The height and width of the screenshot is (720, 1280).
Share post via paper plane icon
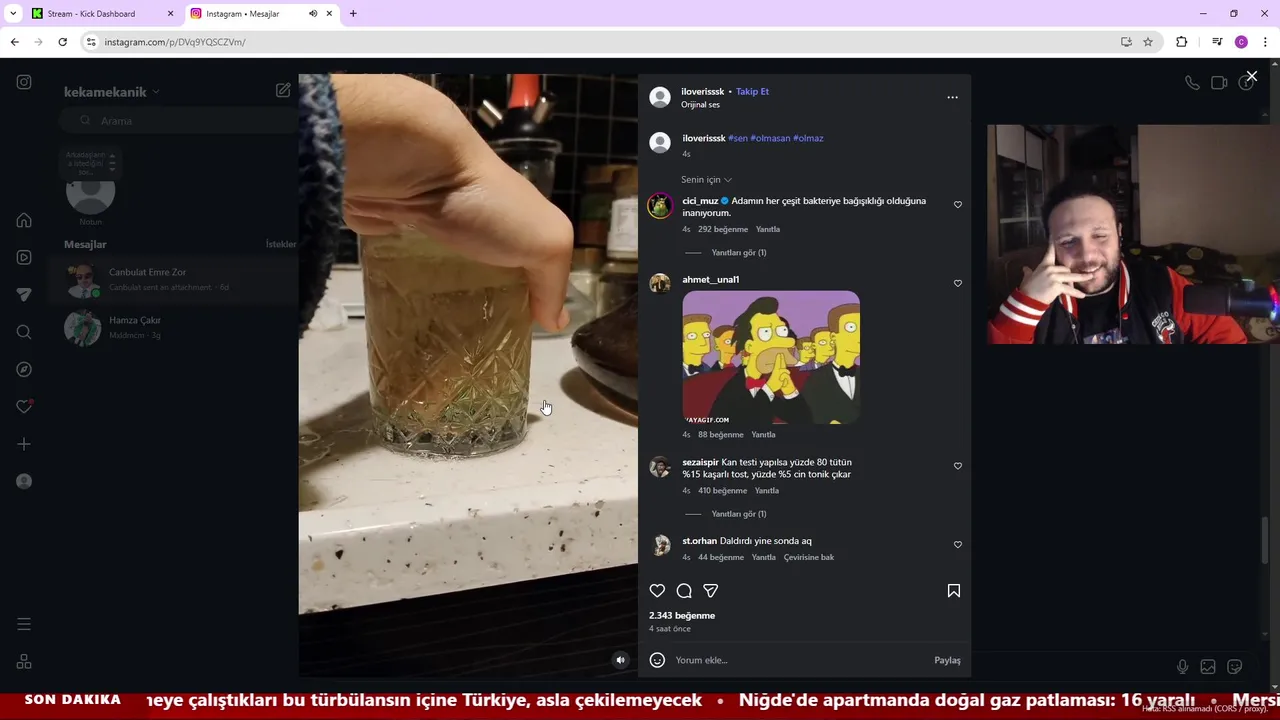pyautogui.click(x=711, y=591)
